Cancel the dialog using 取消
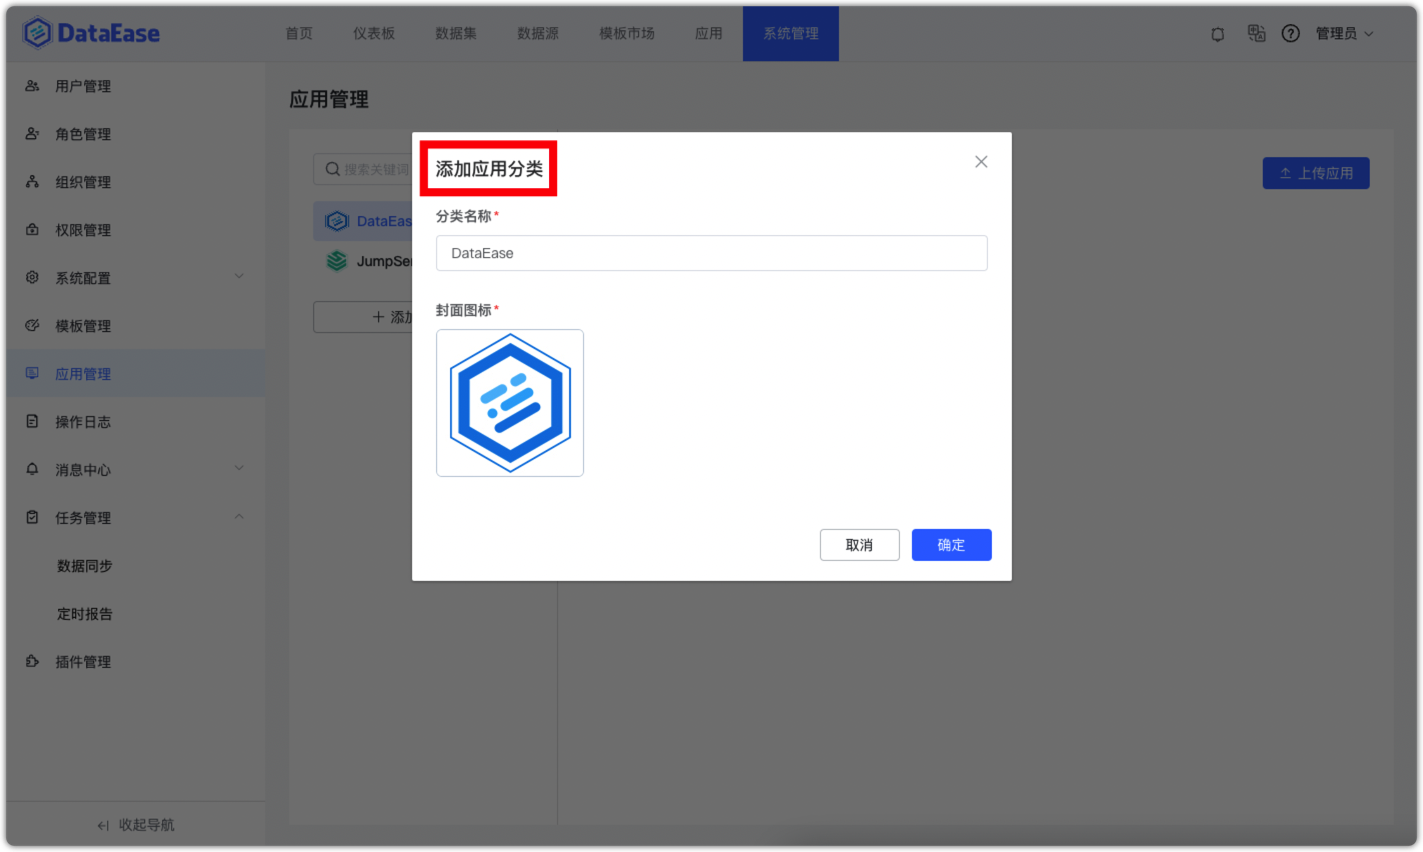The width and height of the screenshot is (1423, 852). click(x=859, y=544)
